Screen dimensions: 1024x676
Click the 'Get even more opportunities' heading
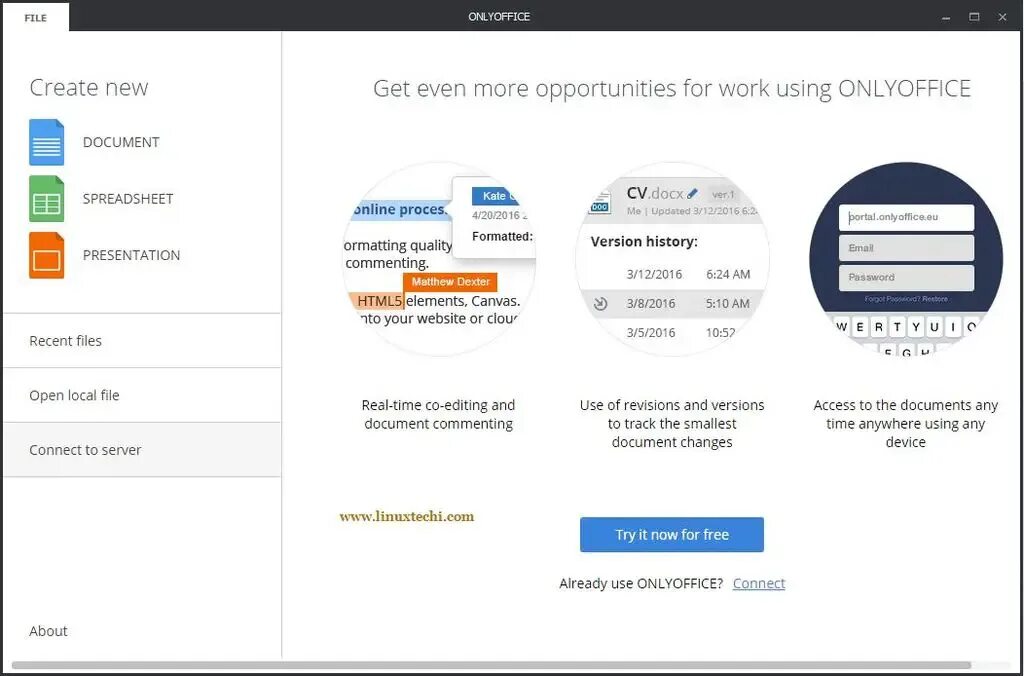tap(672, 88)
